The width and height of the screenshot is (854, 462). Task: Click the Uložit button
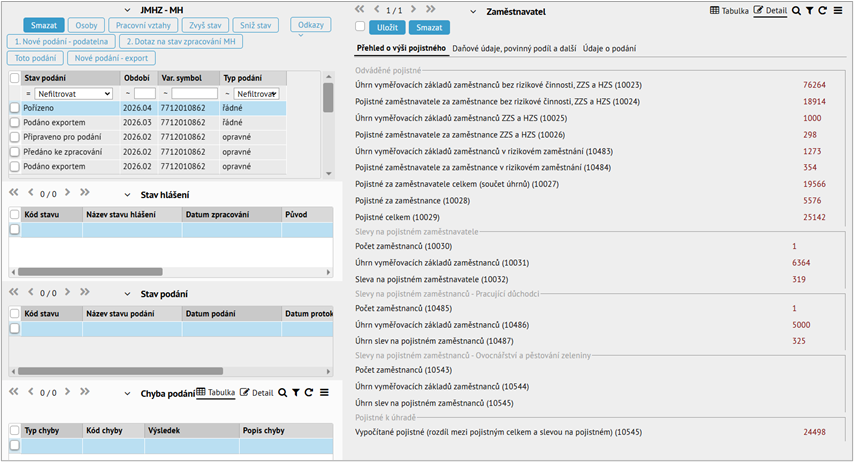387,27
